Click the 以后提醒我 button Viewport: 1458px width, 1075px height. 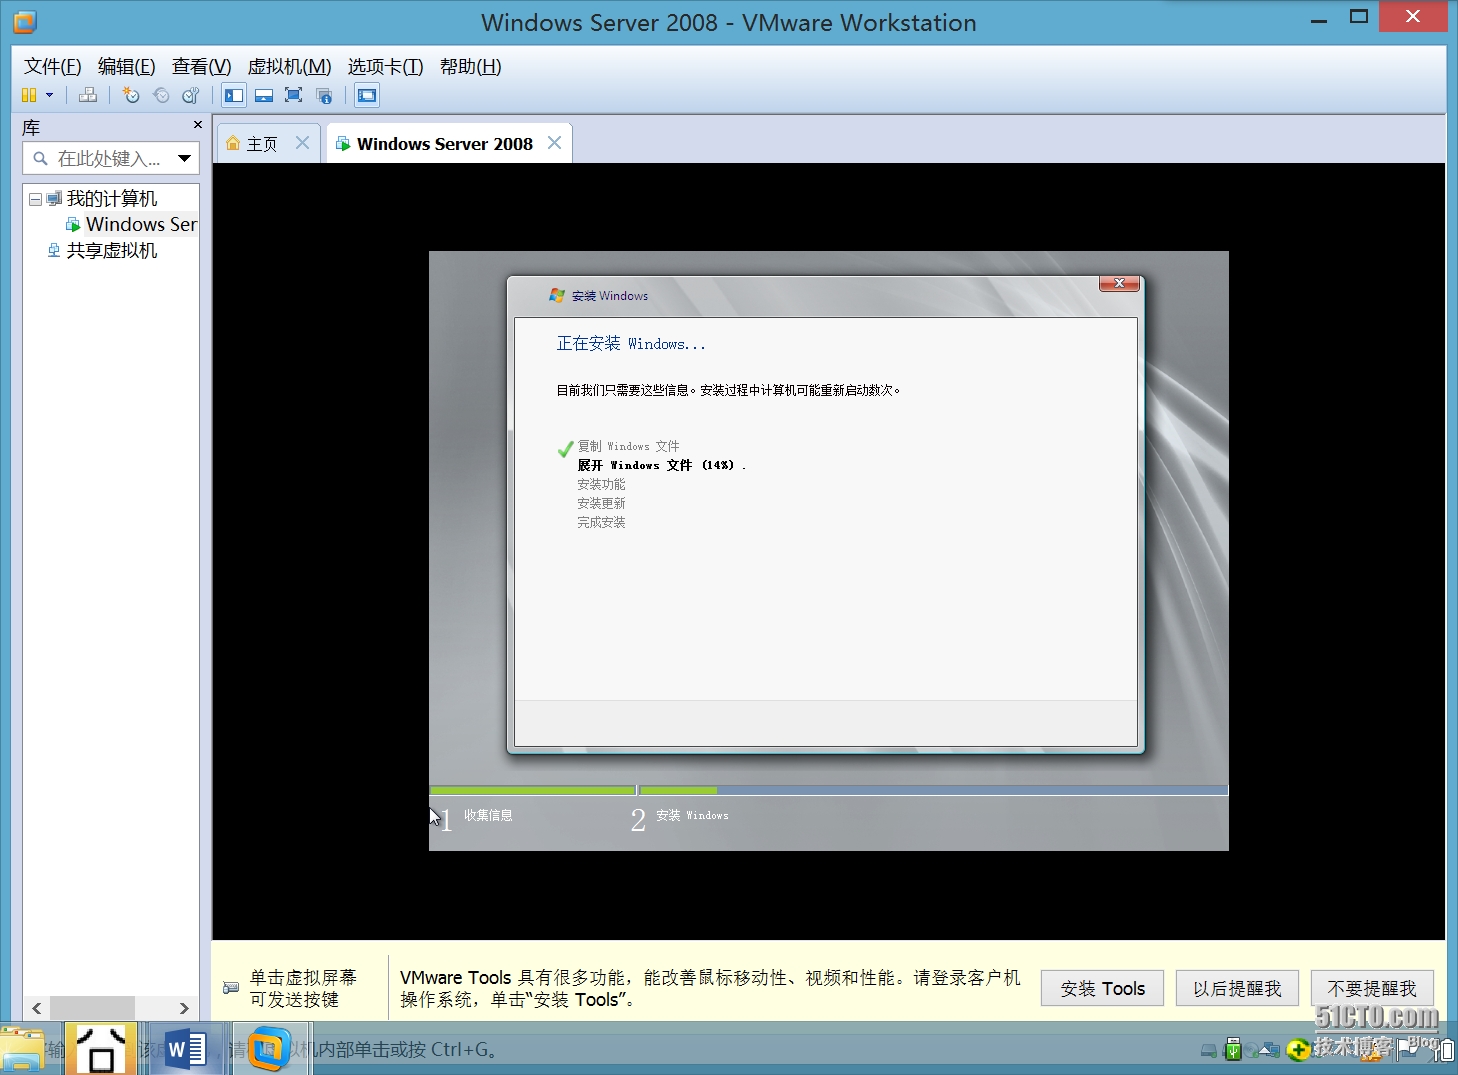click(1237, 988)
